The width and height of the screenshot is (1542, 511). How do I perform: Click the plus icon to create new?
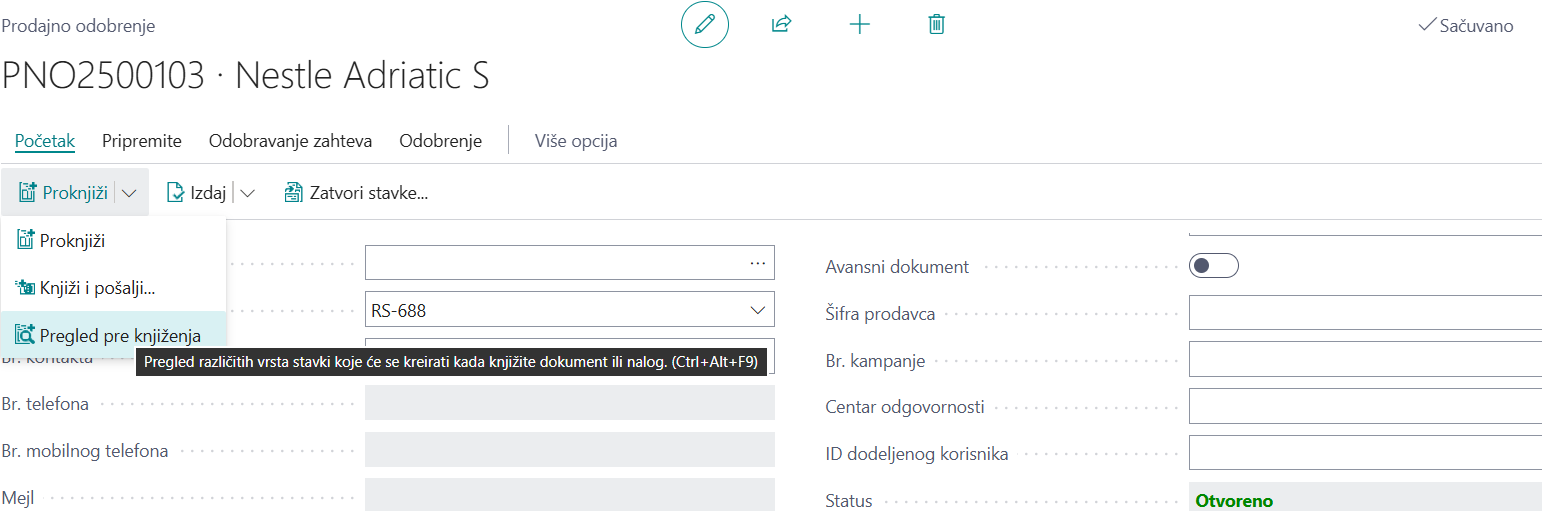tap(859, 25)
